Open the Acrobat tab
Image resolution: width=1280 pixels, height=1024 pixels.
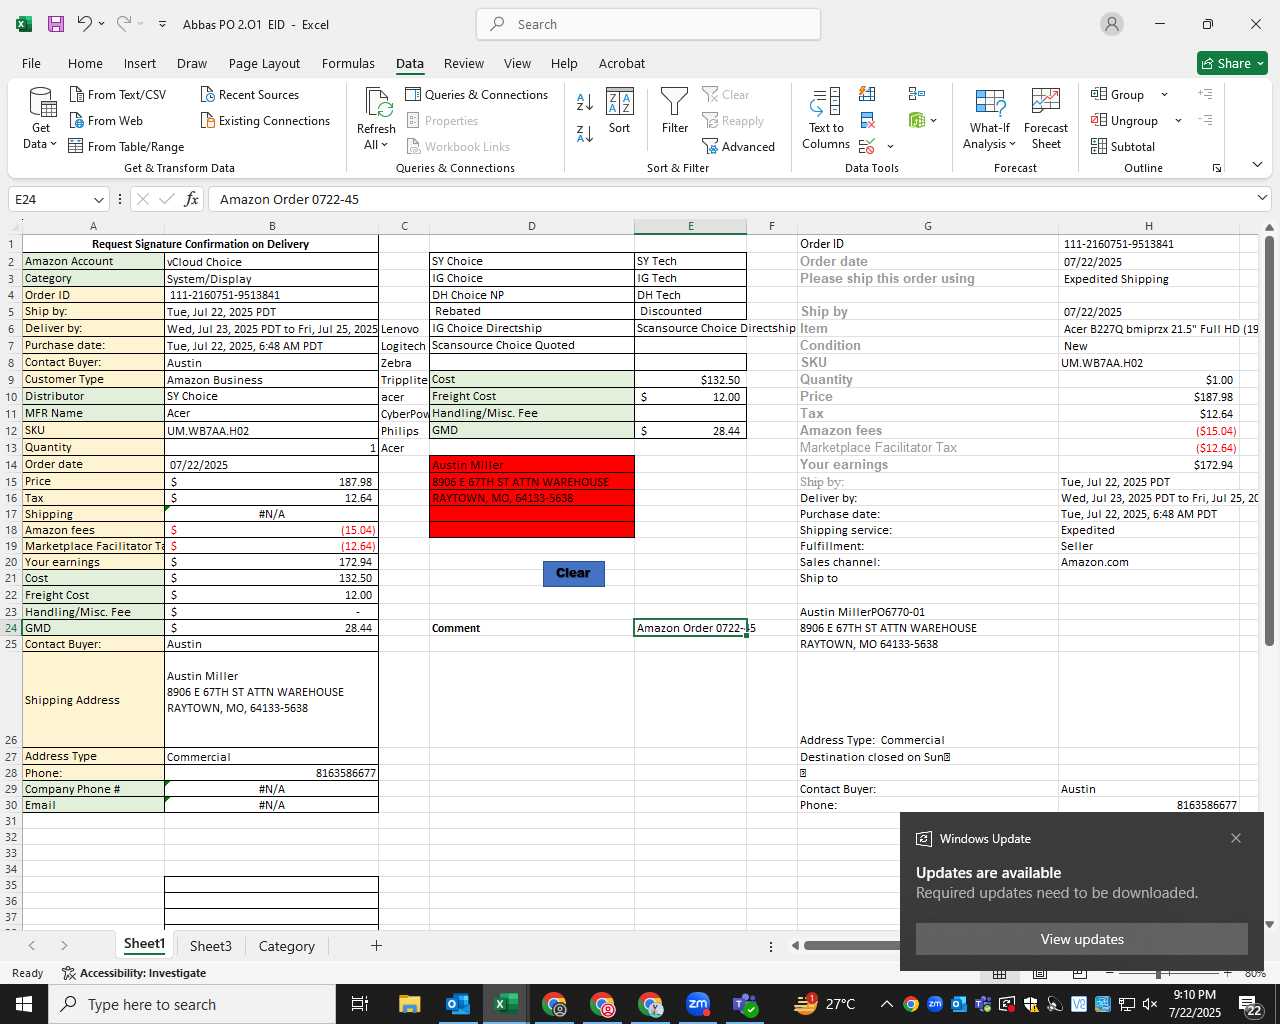click(622, 63)
